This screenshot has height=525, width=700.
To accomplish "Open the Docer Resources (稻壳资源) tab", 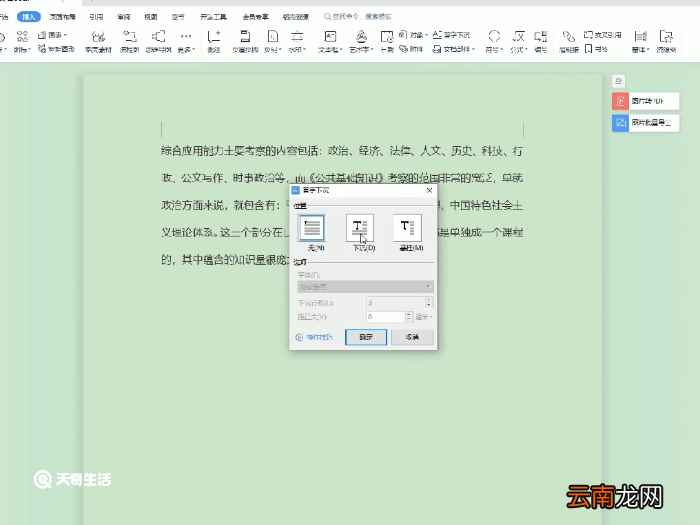I will 296,17.
